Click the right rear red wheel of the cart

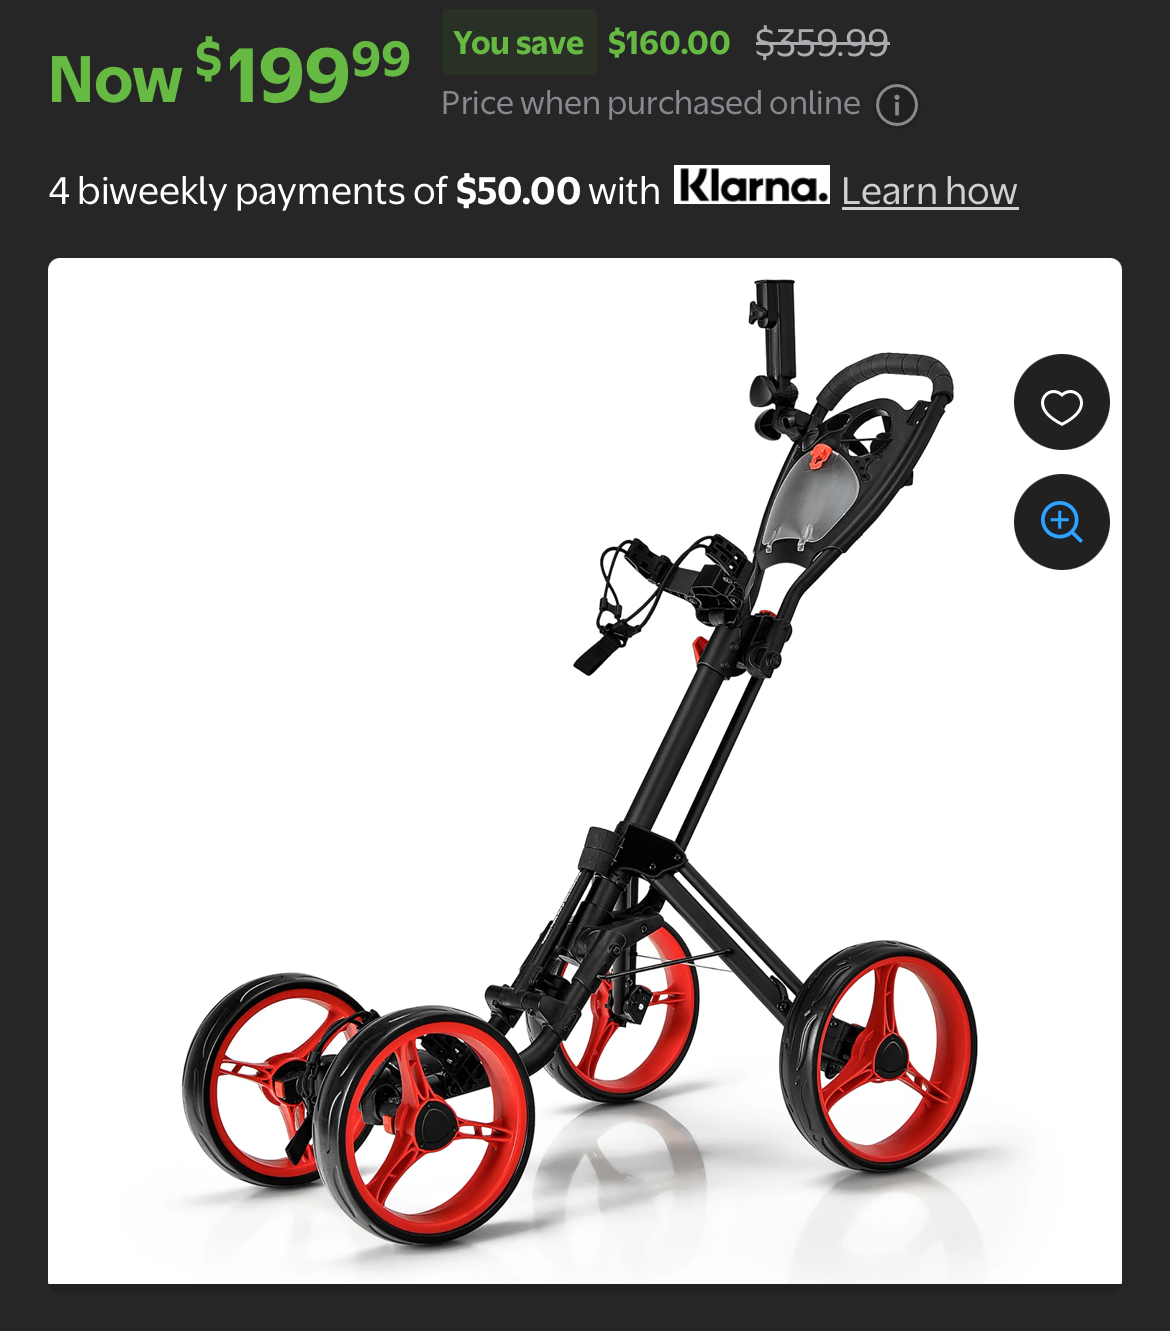point(879,1055)
